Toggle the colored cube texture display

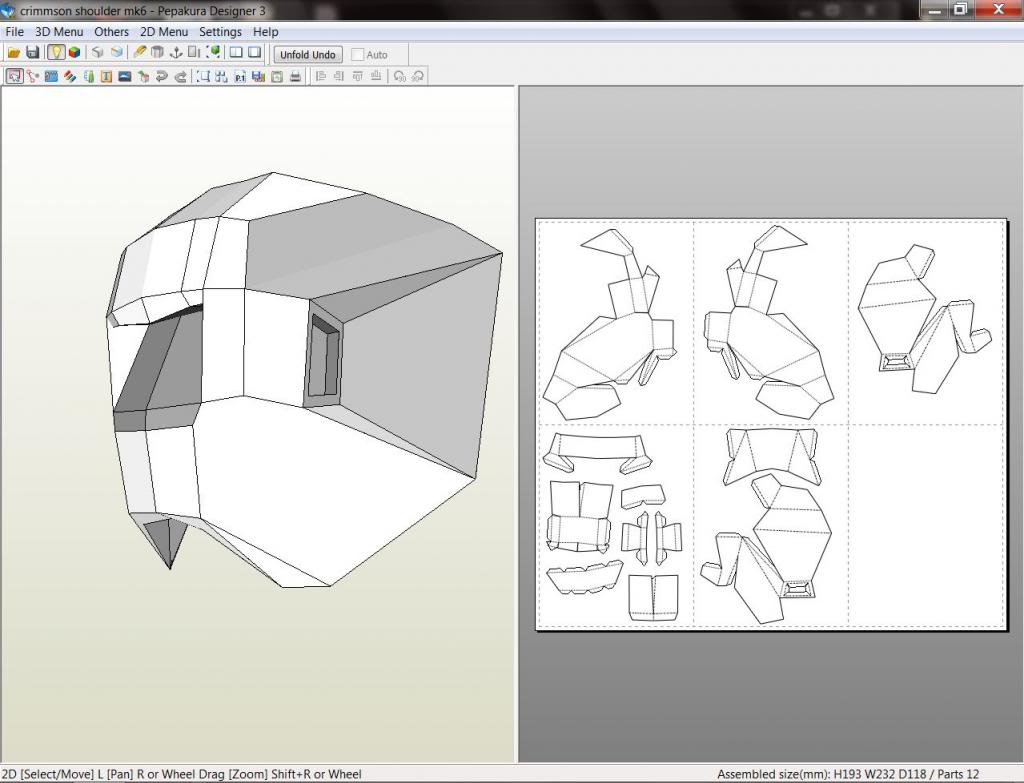[74, 53]
